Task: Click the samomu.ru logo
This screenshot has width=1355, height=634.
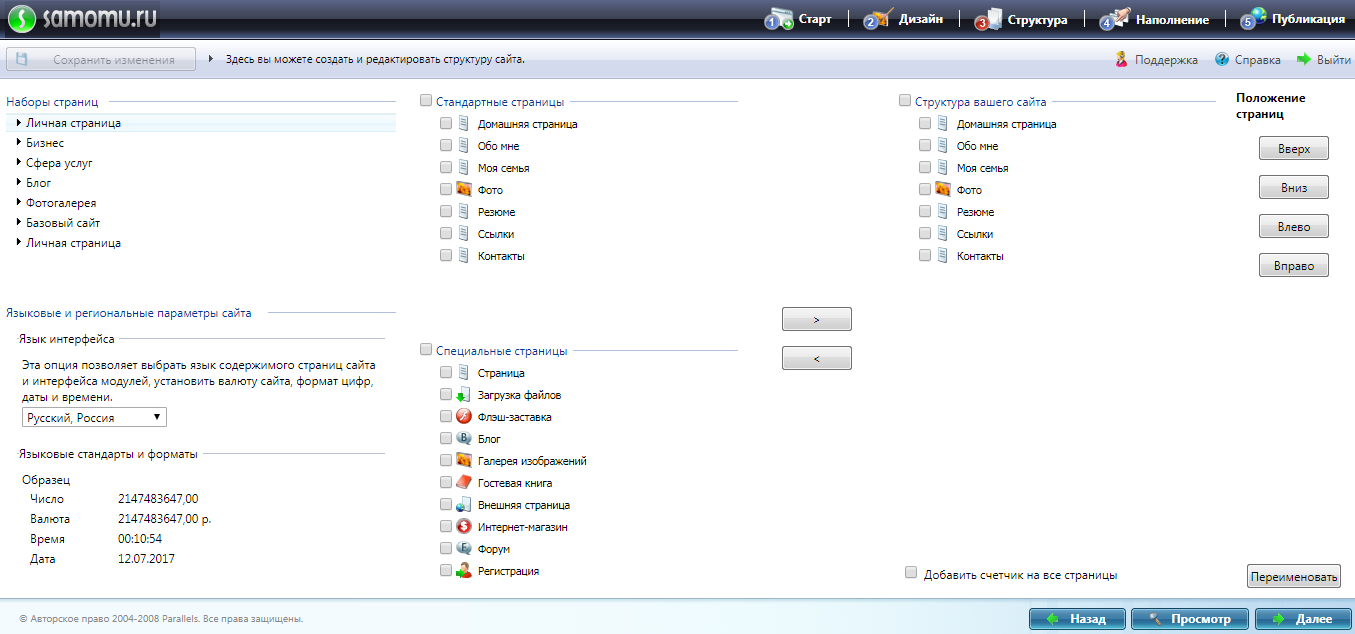Action: (82, 18)
